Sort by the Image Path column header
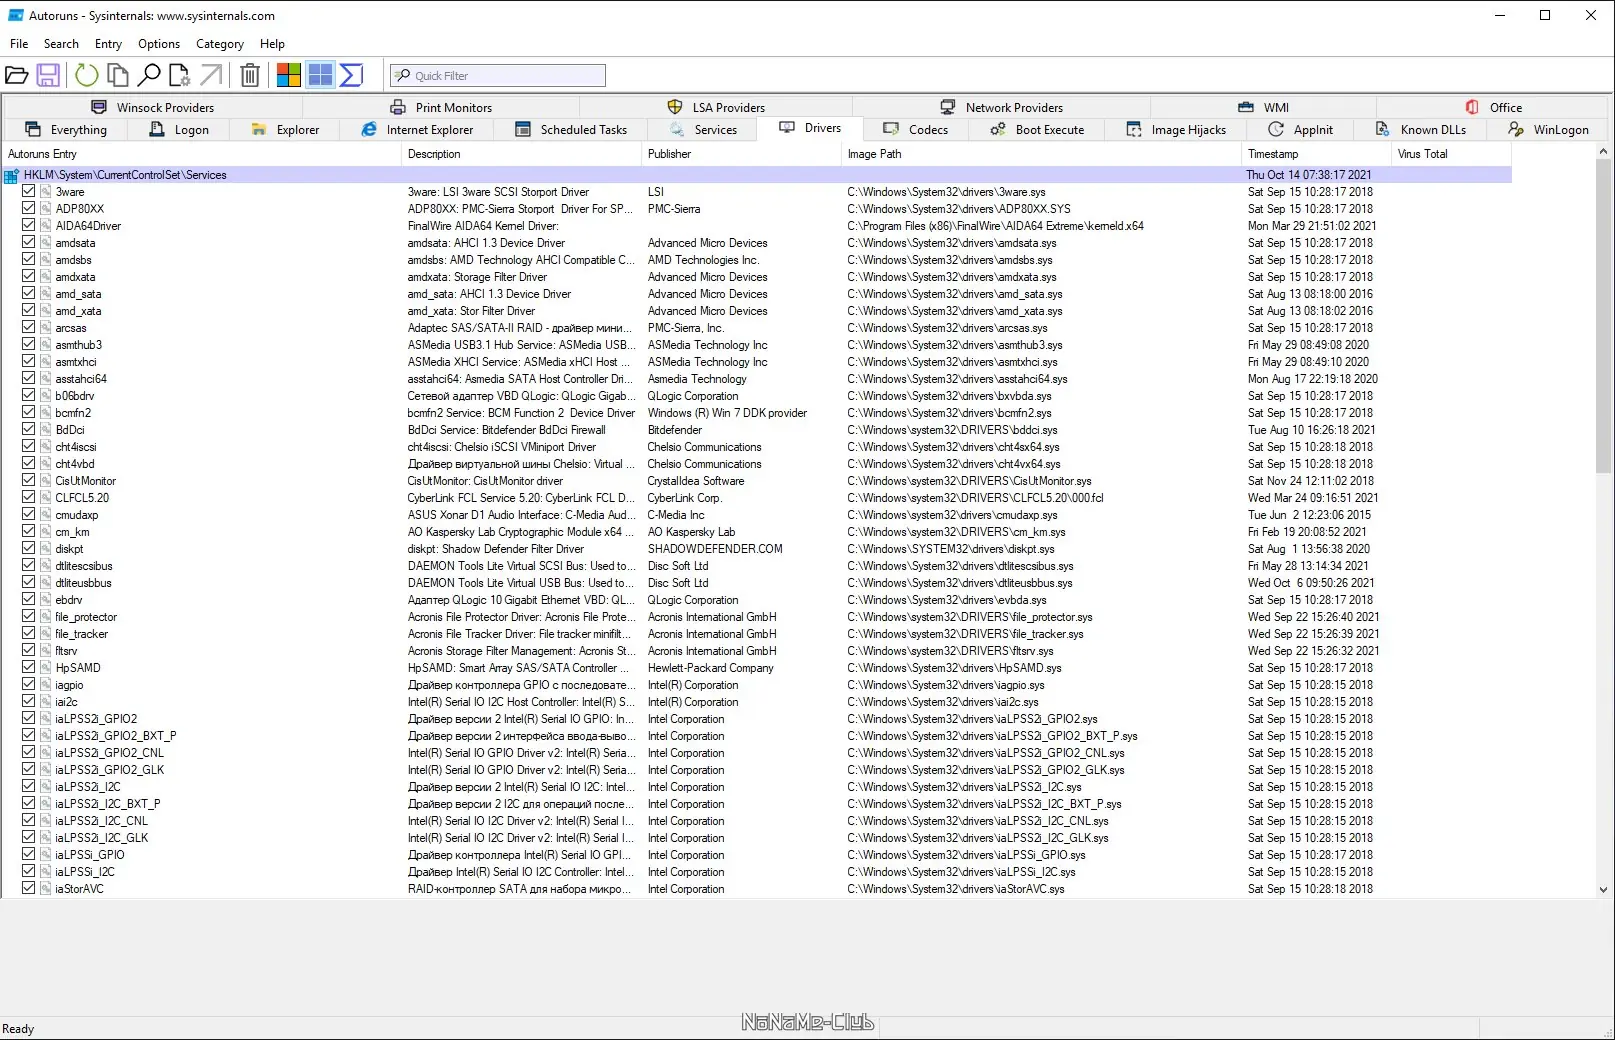This screenshot has width=1615, height=1040. 1041,154
